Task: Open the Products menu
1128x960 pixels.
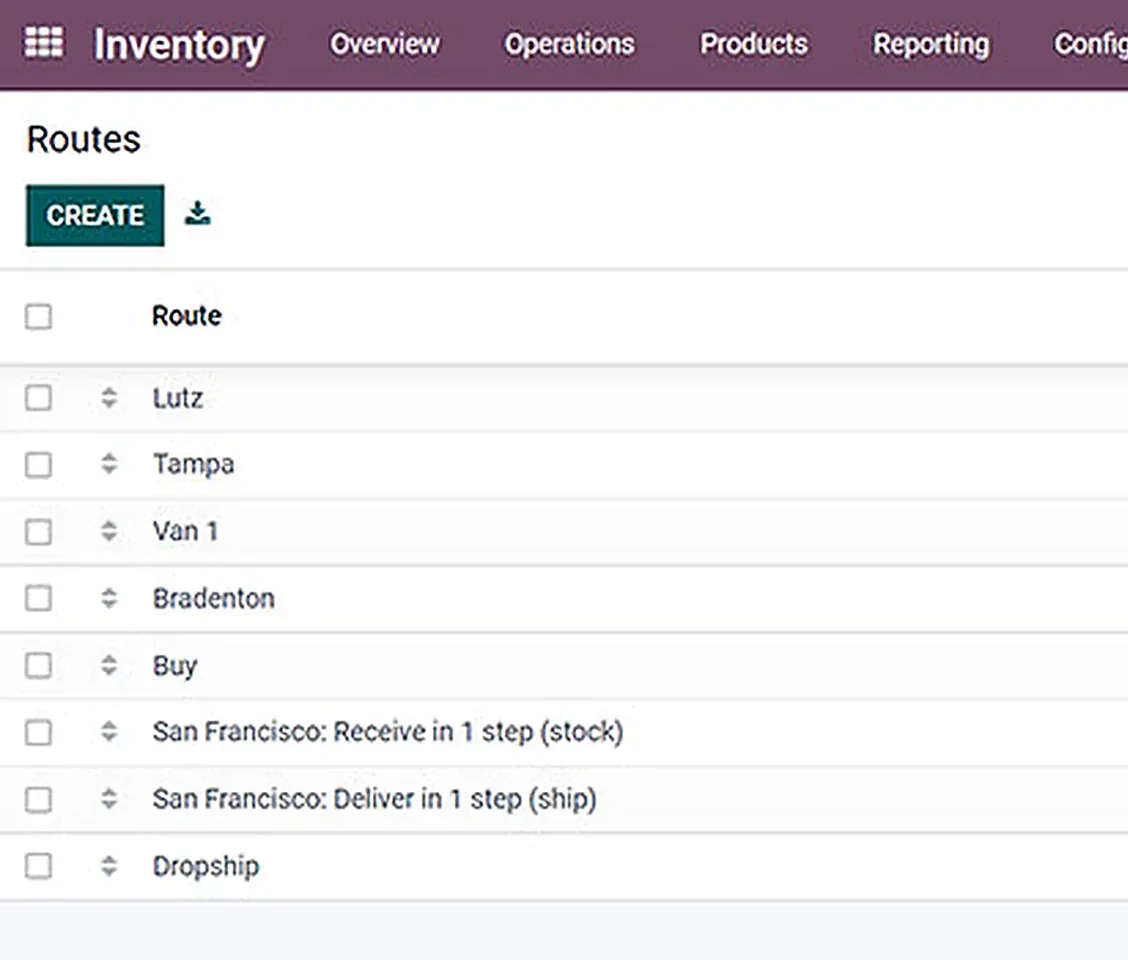Action: coord(754,44)
